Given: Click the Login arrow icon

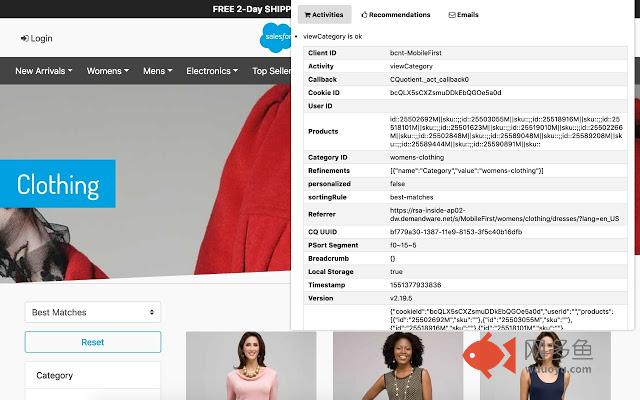Looking at the screenshot, I should 24,38.
